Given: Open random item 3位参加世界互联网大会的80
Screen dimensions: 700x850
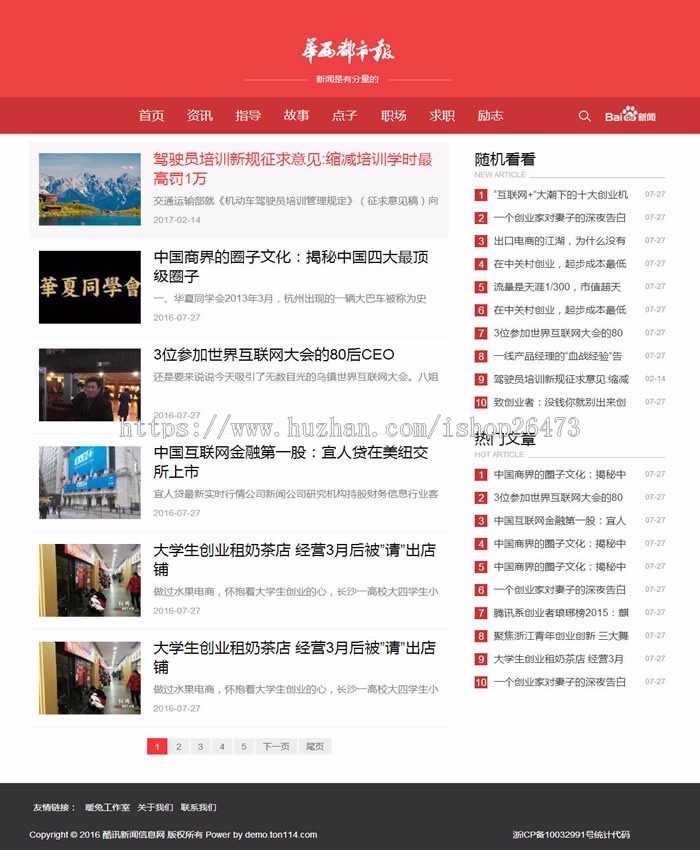Looking at the screenshot, I should [558, 333].
